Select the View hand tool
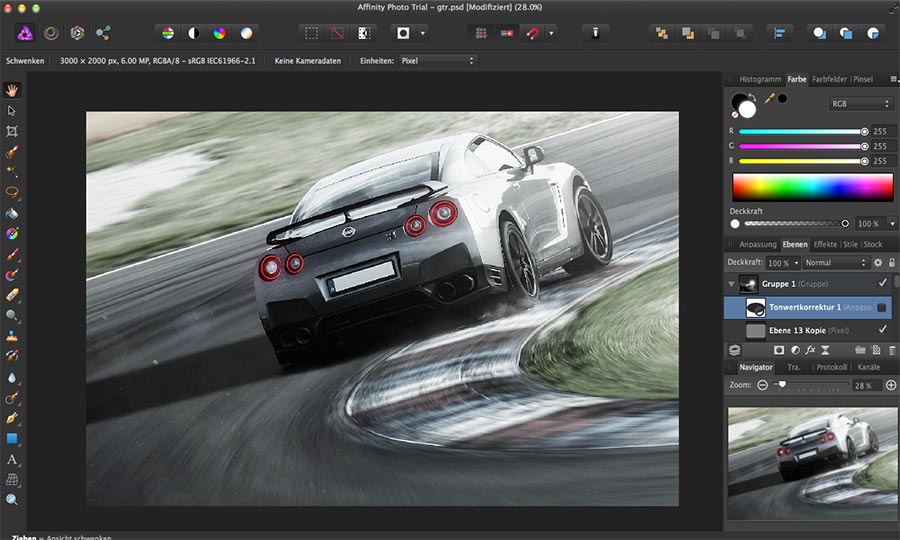 [12, 90]
